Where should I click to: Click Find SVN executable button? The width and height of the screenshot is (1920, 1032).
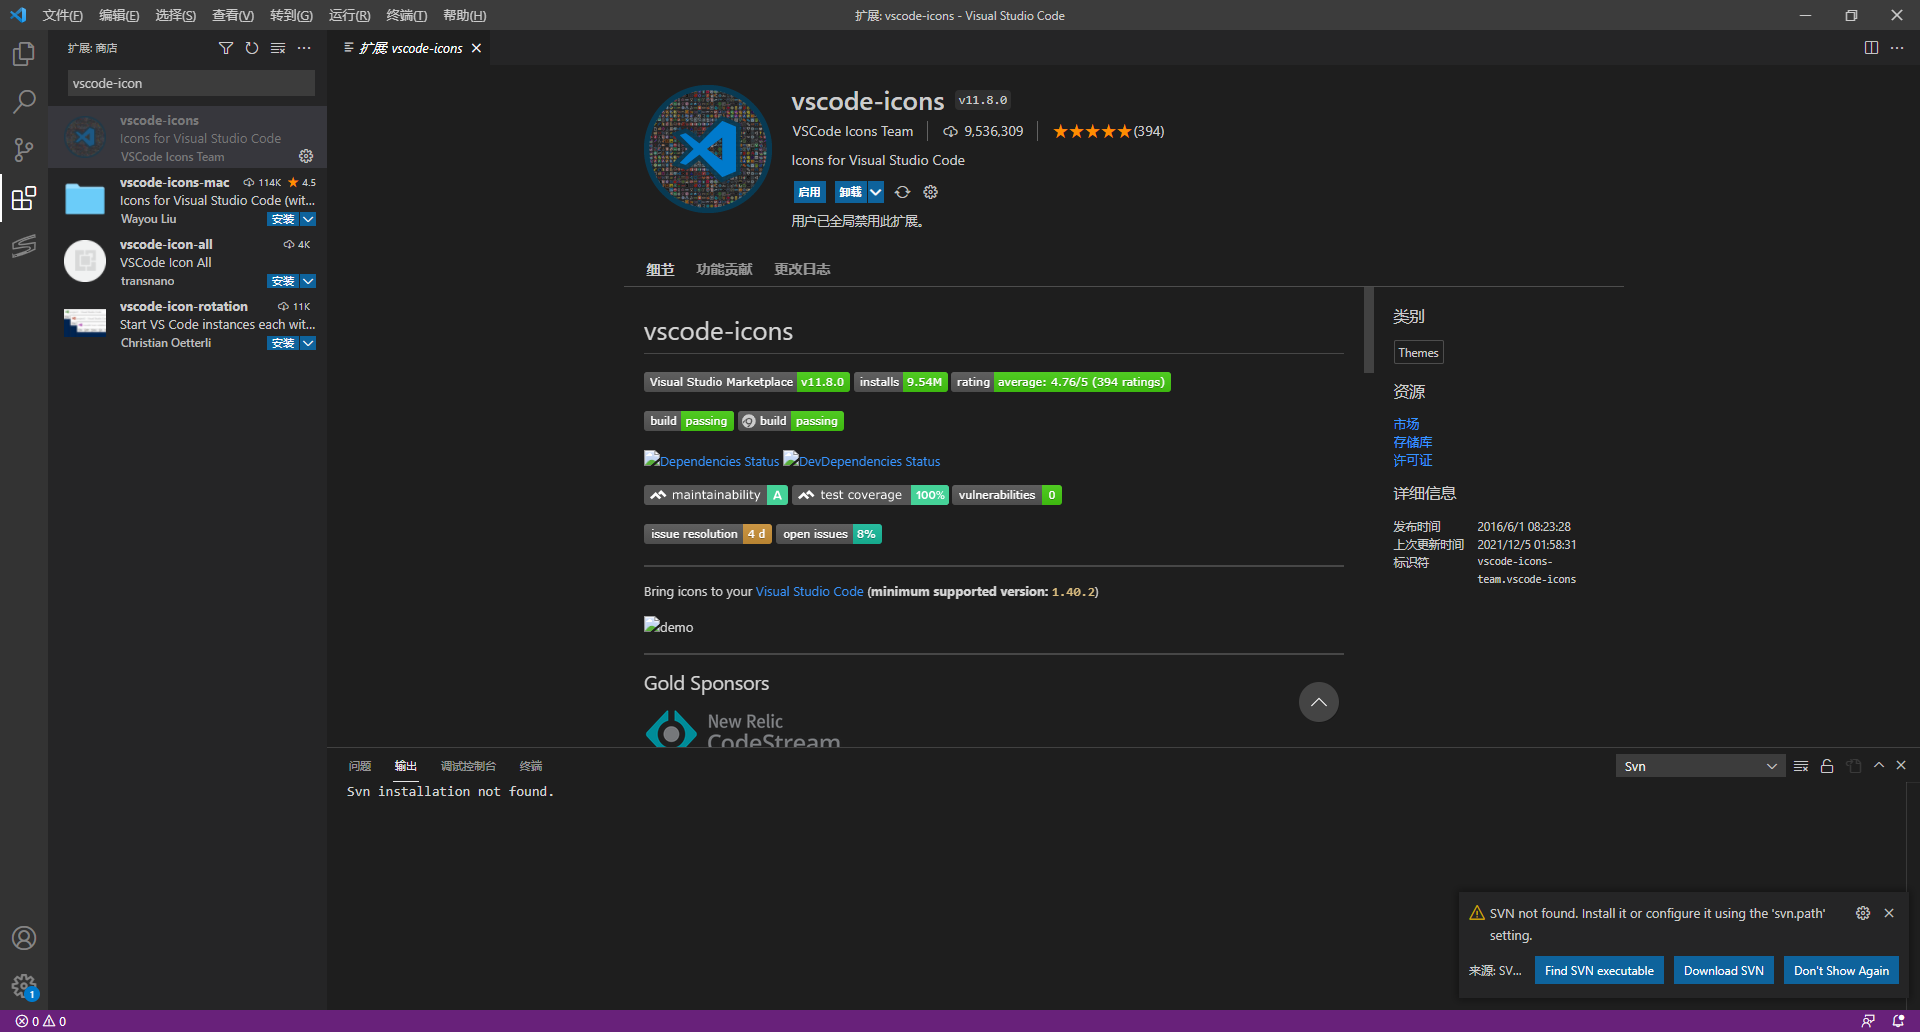point(1599,971)
